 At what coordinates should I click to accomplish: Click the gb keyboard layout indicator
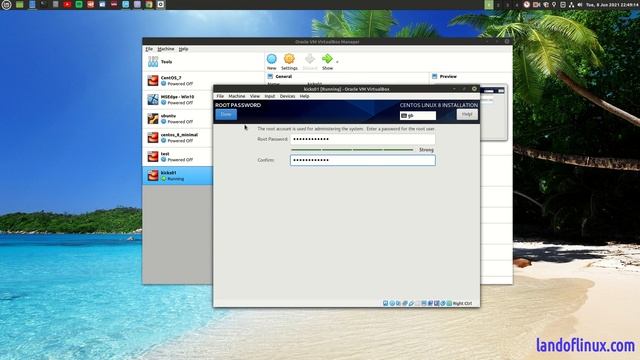point(418,116)
